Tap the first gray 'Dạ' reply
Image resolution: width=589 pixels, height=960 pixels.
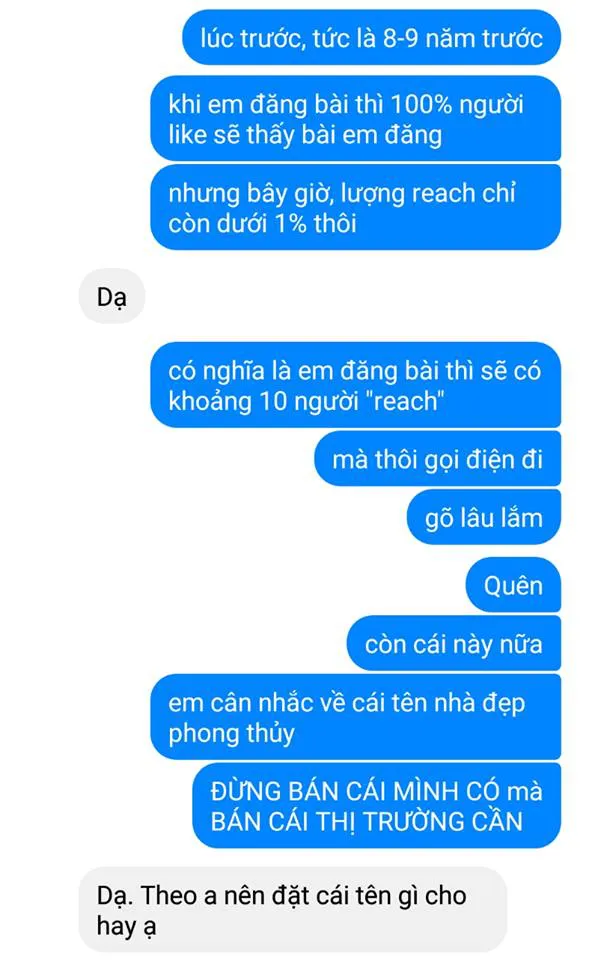pyautogui.click(x=111, y=296)
